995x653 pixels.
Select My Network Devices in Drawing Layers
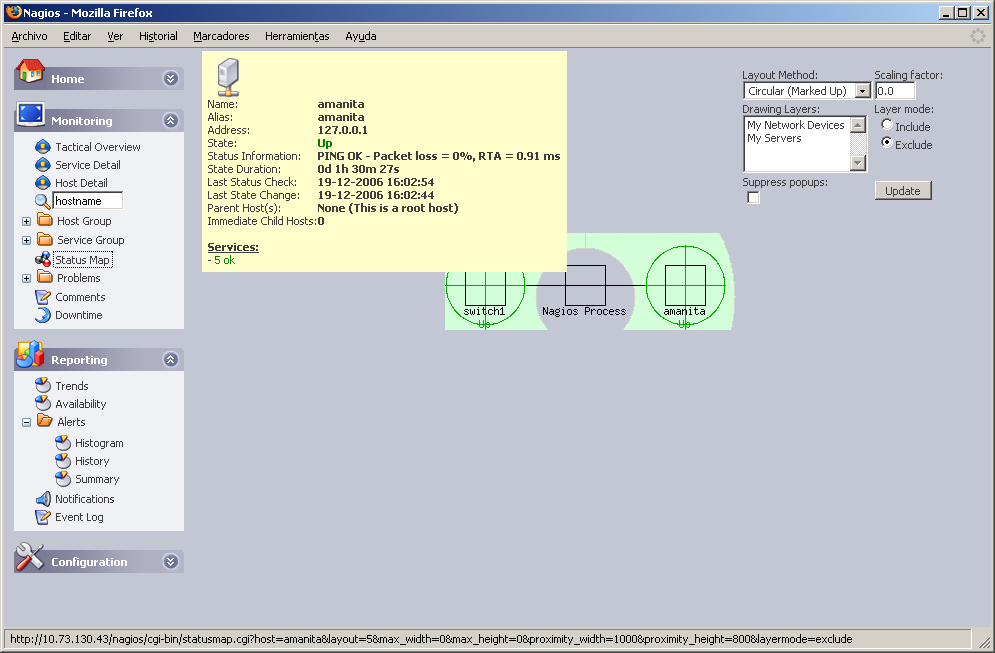[796, 125]
